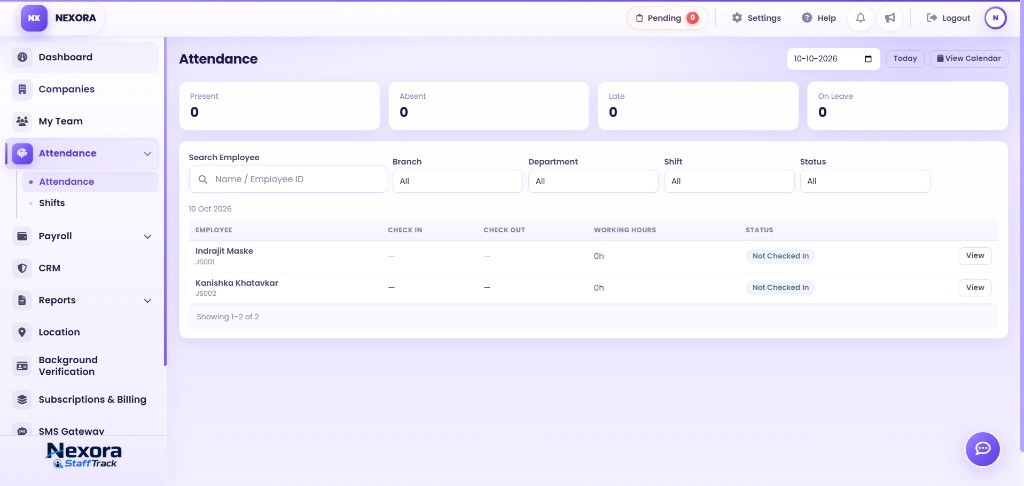
Task: Click the Reports document icon
Action: click(22, 300)
